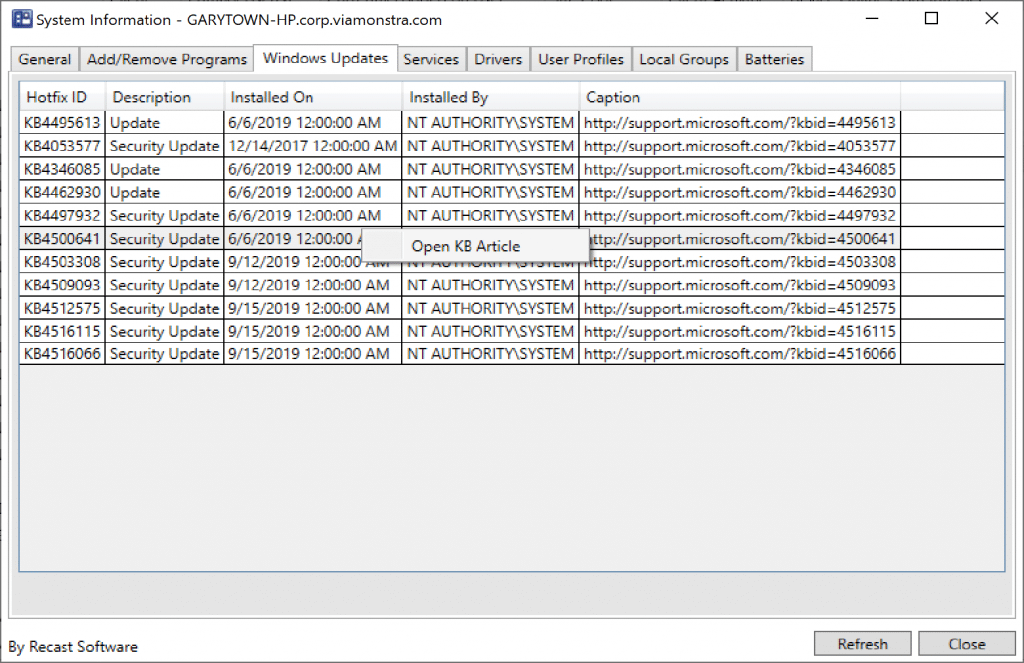Click the Caption column header
The image size is (1024, 663).
(x=612, y=97)
